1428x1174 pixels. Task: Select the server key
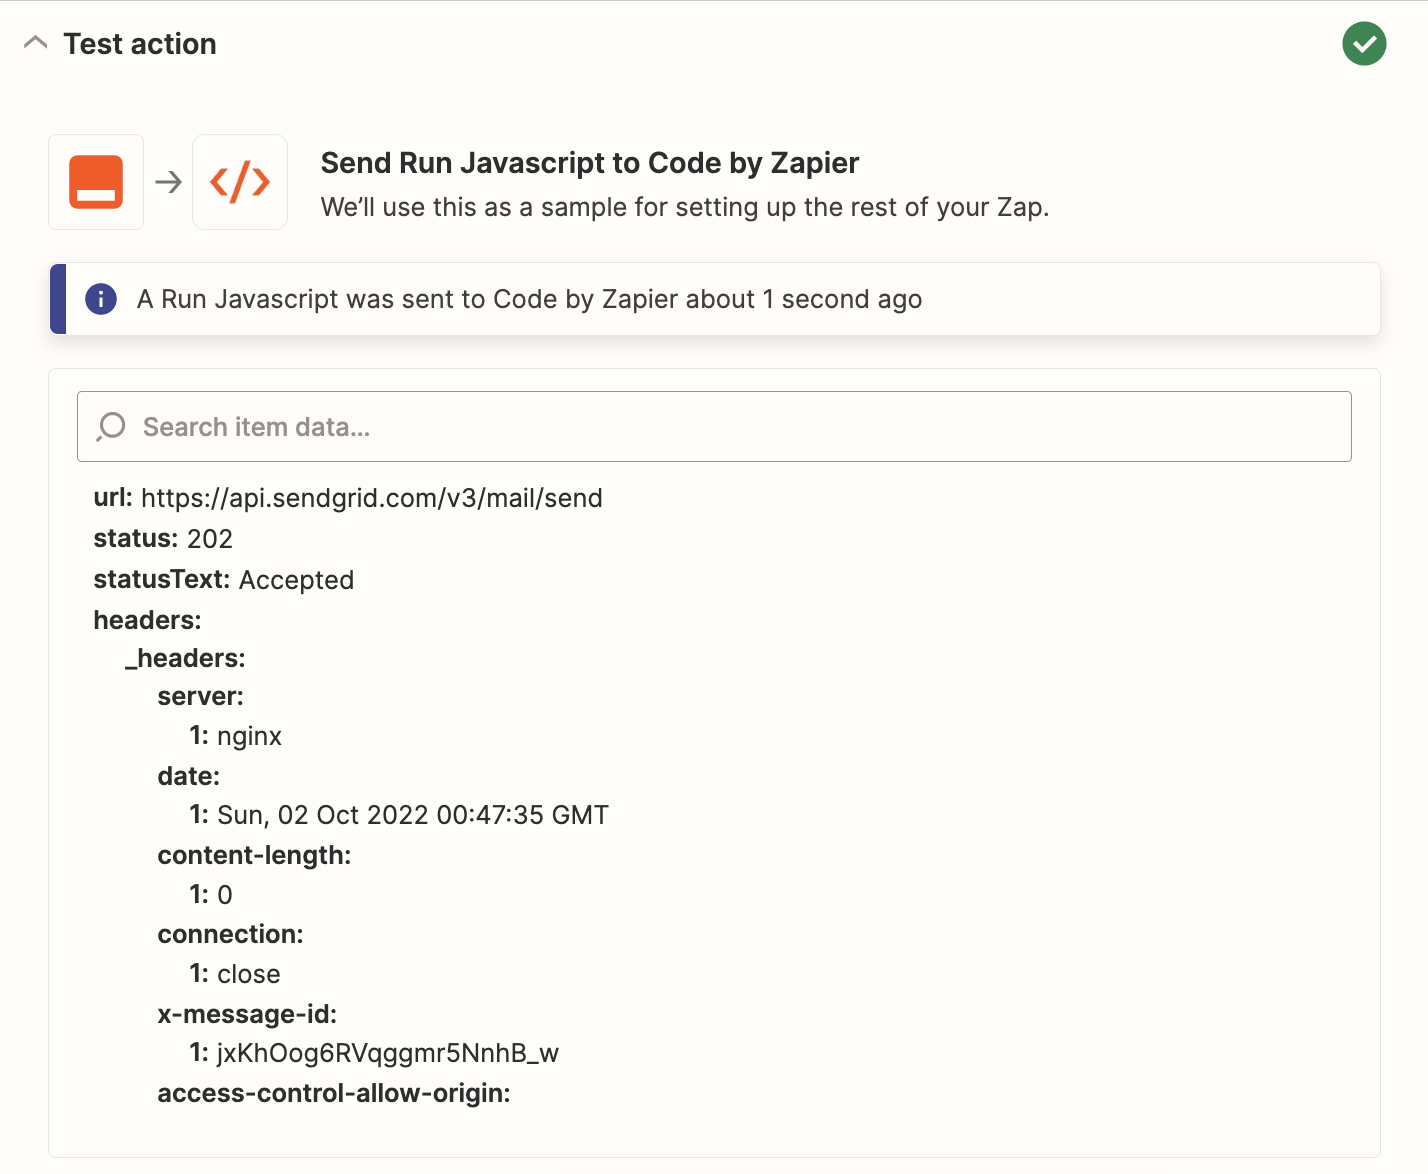(200, 696)
